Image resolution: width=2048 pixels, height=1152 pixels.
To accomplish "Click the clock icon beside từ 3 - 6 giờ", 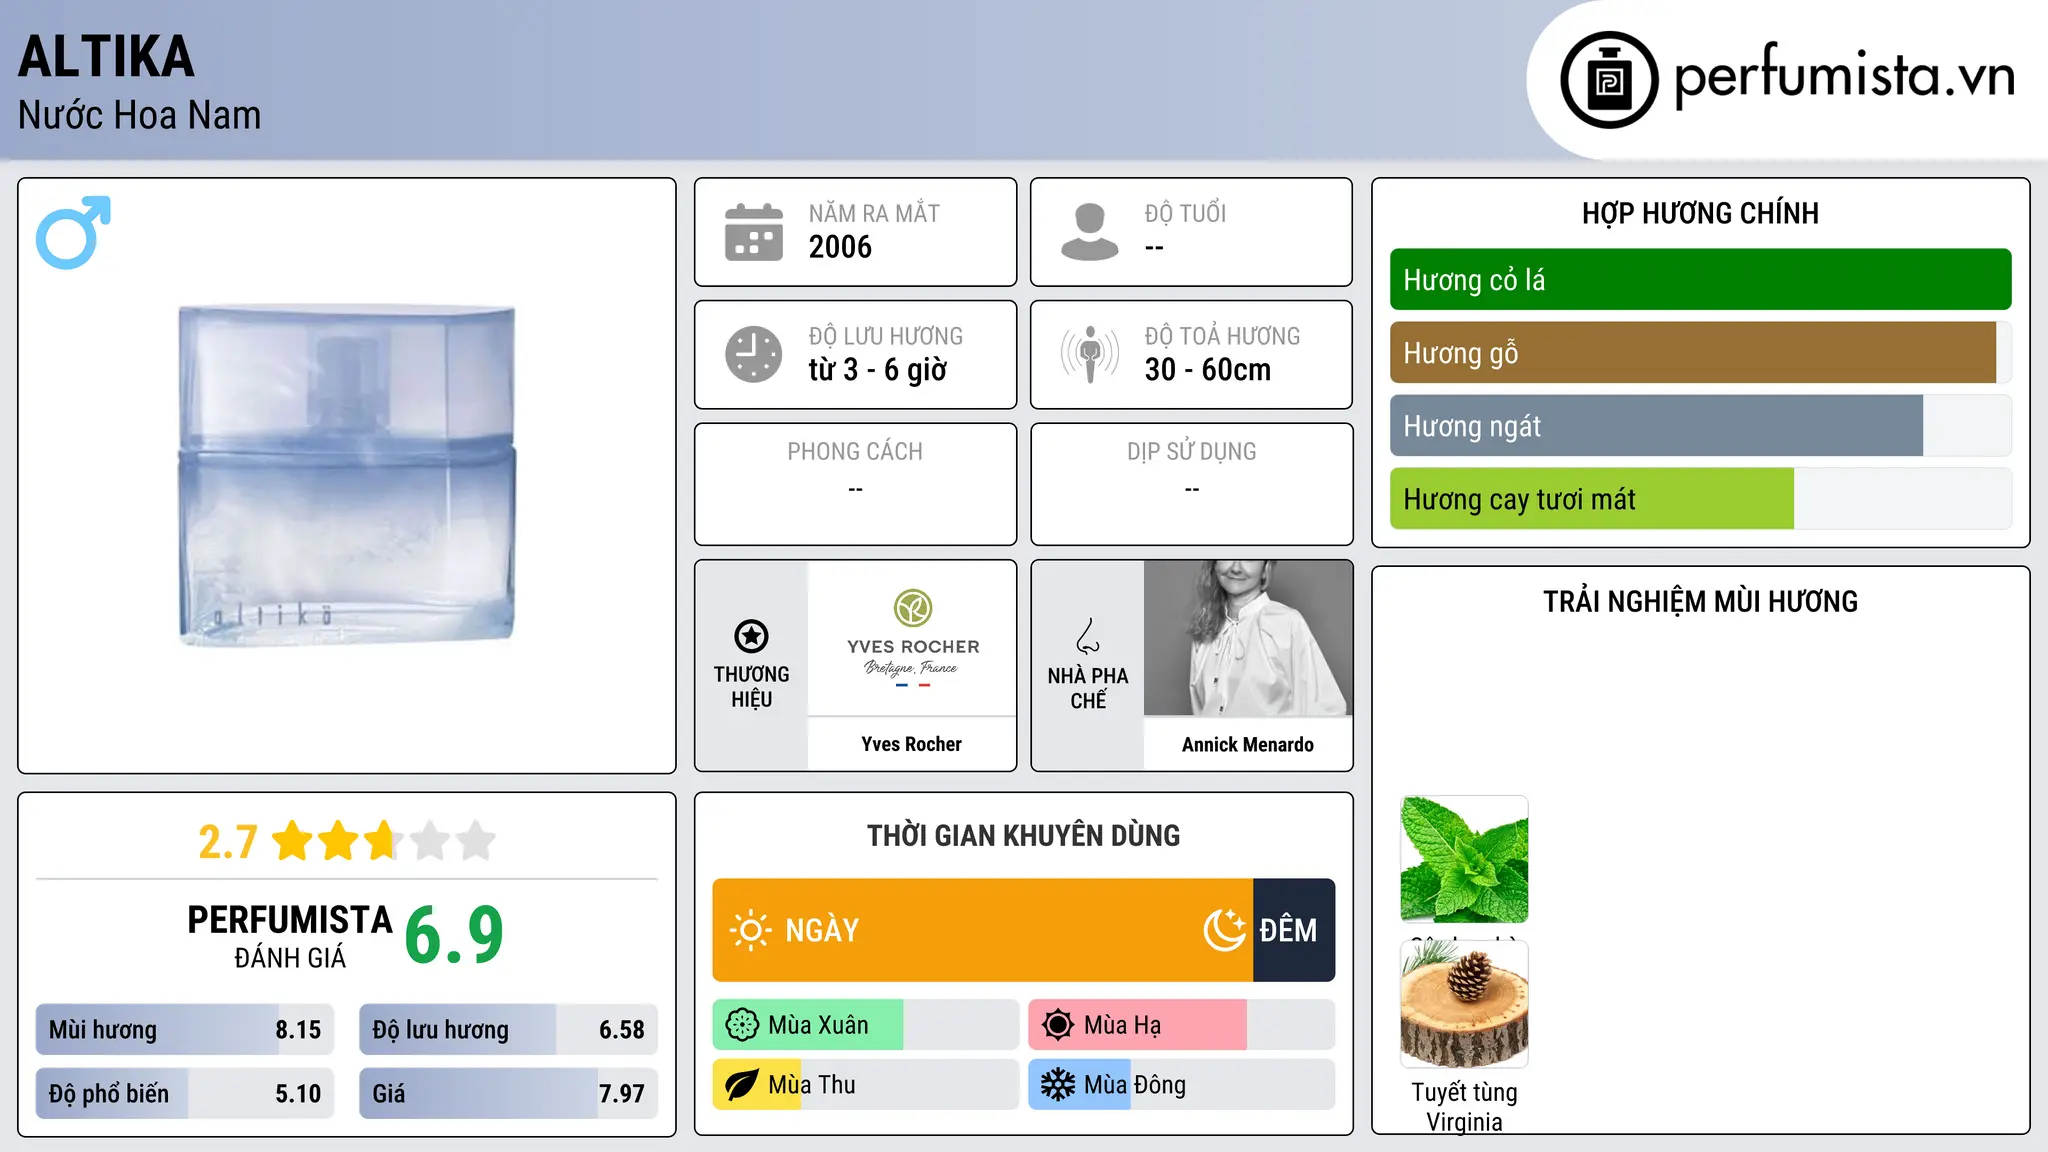I will 754,354.
